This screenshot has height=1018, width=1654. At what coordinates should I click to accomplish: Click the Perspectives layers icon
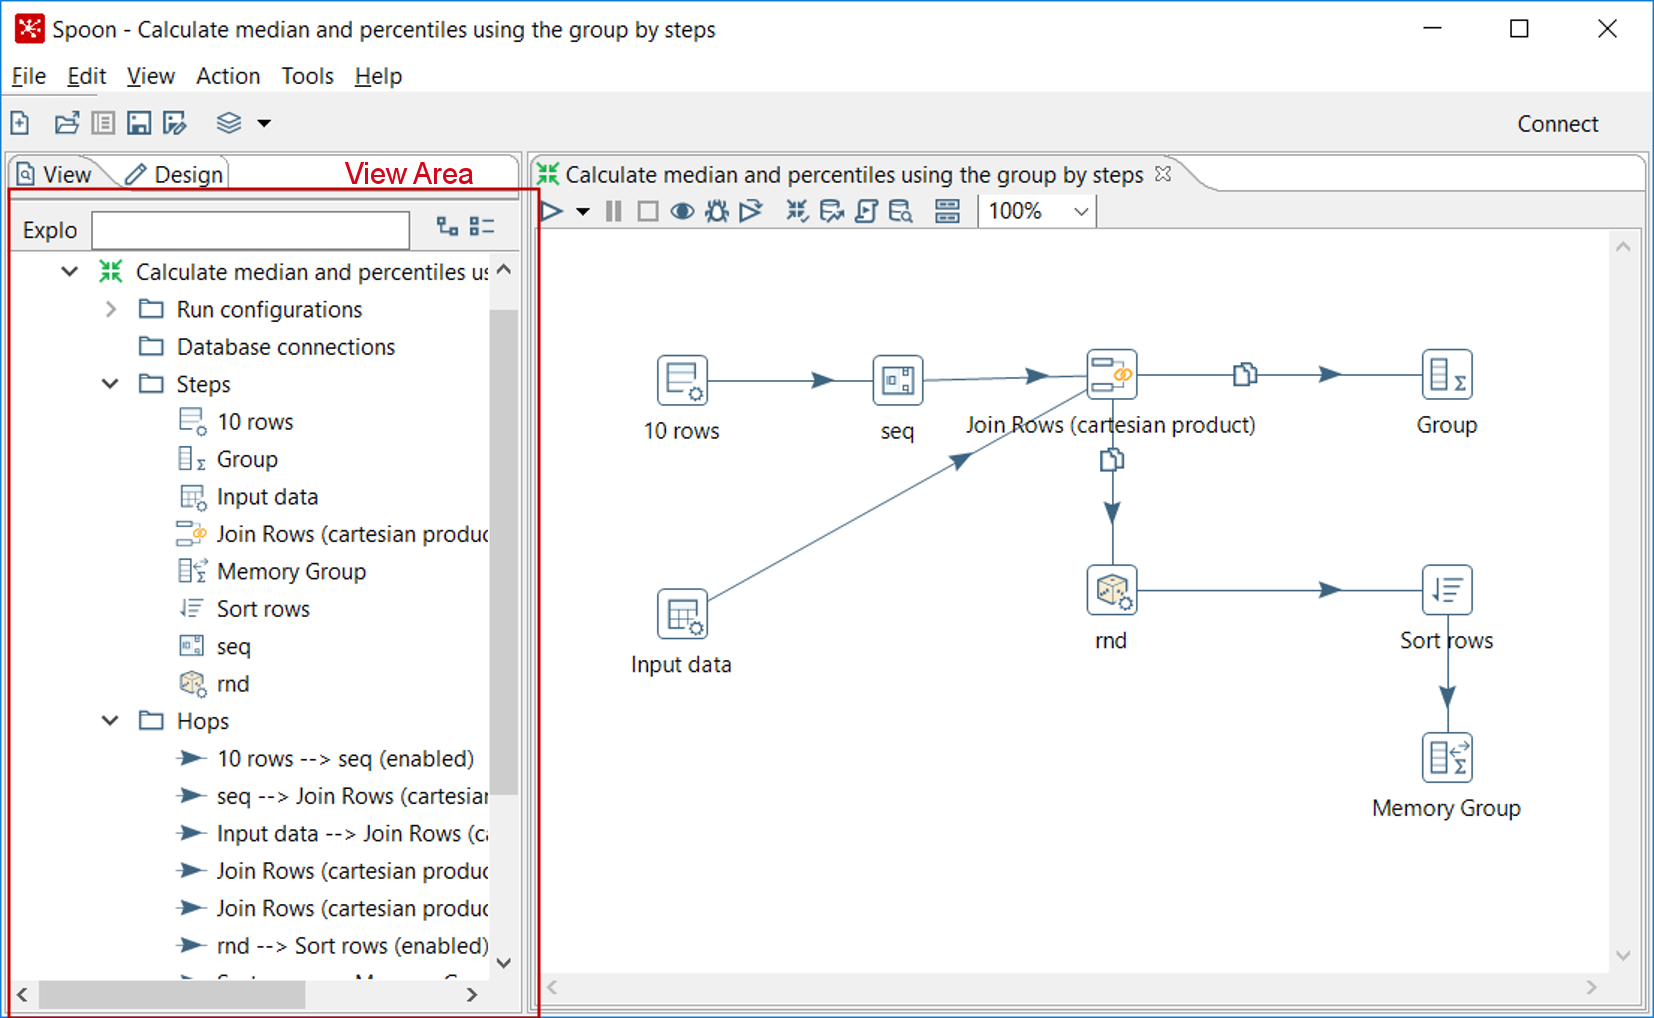pyautogui.click(x=229, y=123)
